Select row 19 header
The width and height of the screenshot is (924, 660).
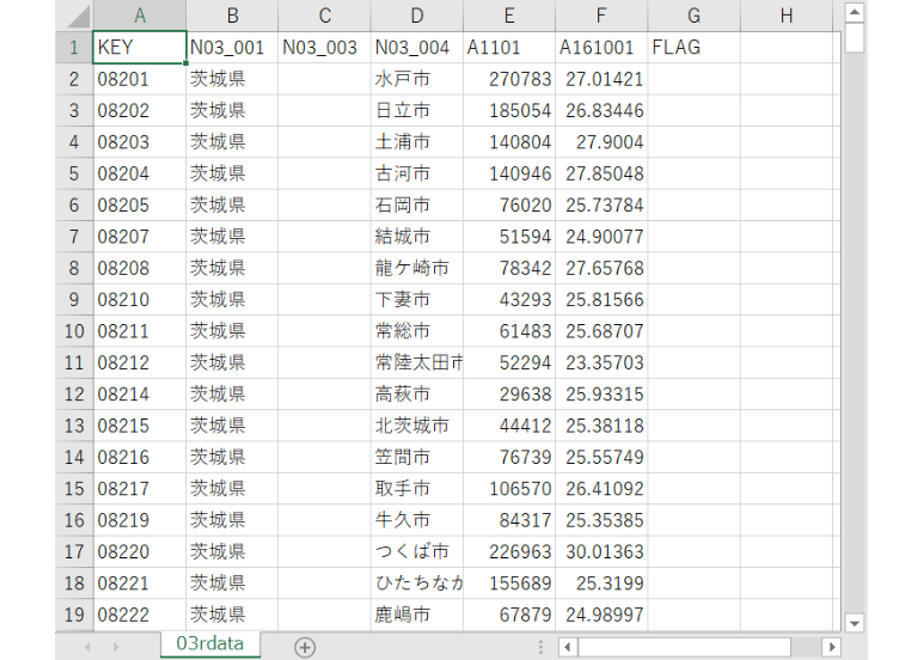point(74,615)
